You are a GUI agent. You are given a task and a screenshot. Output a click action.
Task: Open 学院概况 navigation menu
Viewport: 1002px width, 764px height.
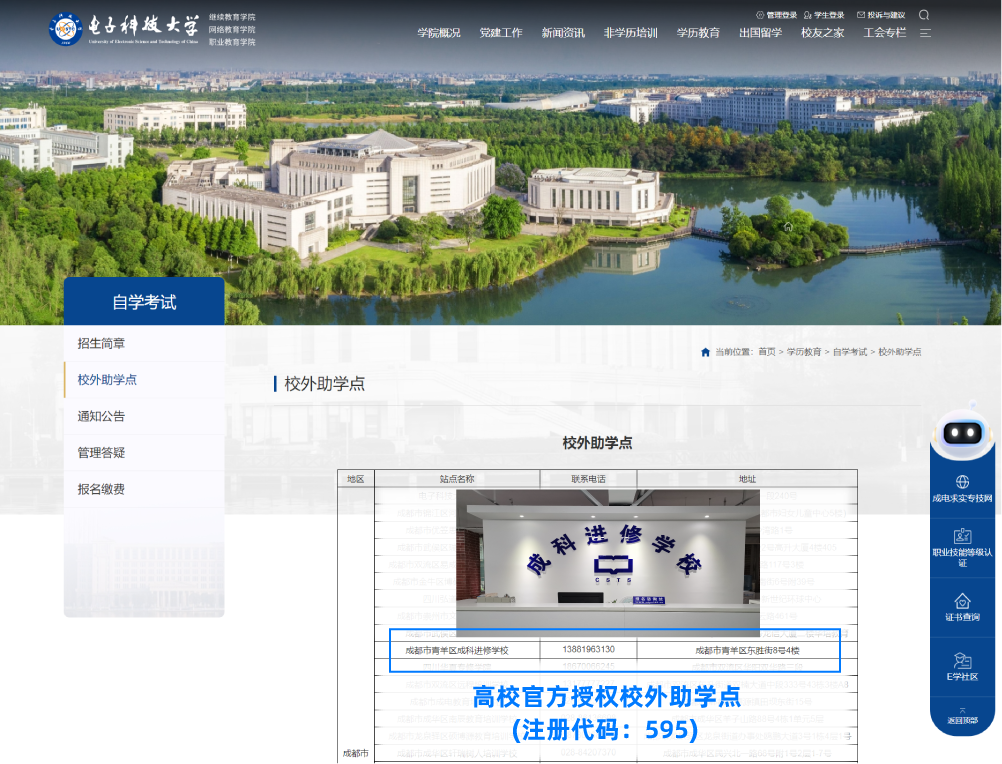pyautogui.click(x=439, y=33)
